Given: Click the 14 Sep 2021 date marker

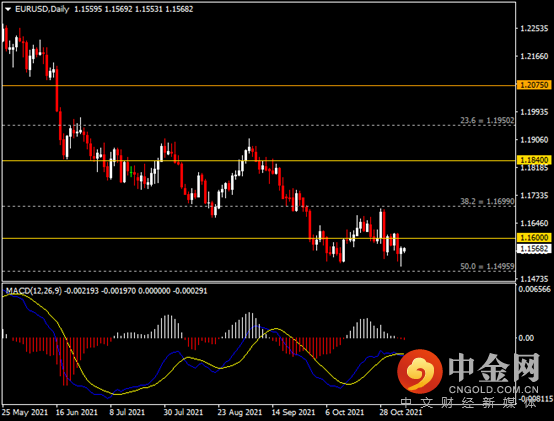Looking at the screenshot, I should click(293, 412).
